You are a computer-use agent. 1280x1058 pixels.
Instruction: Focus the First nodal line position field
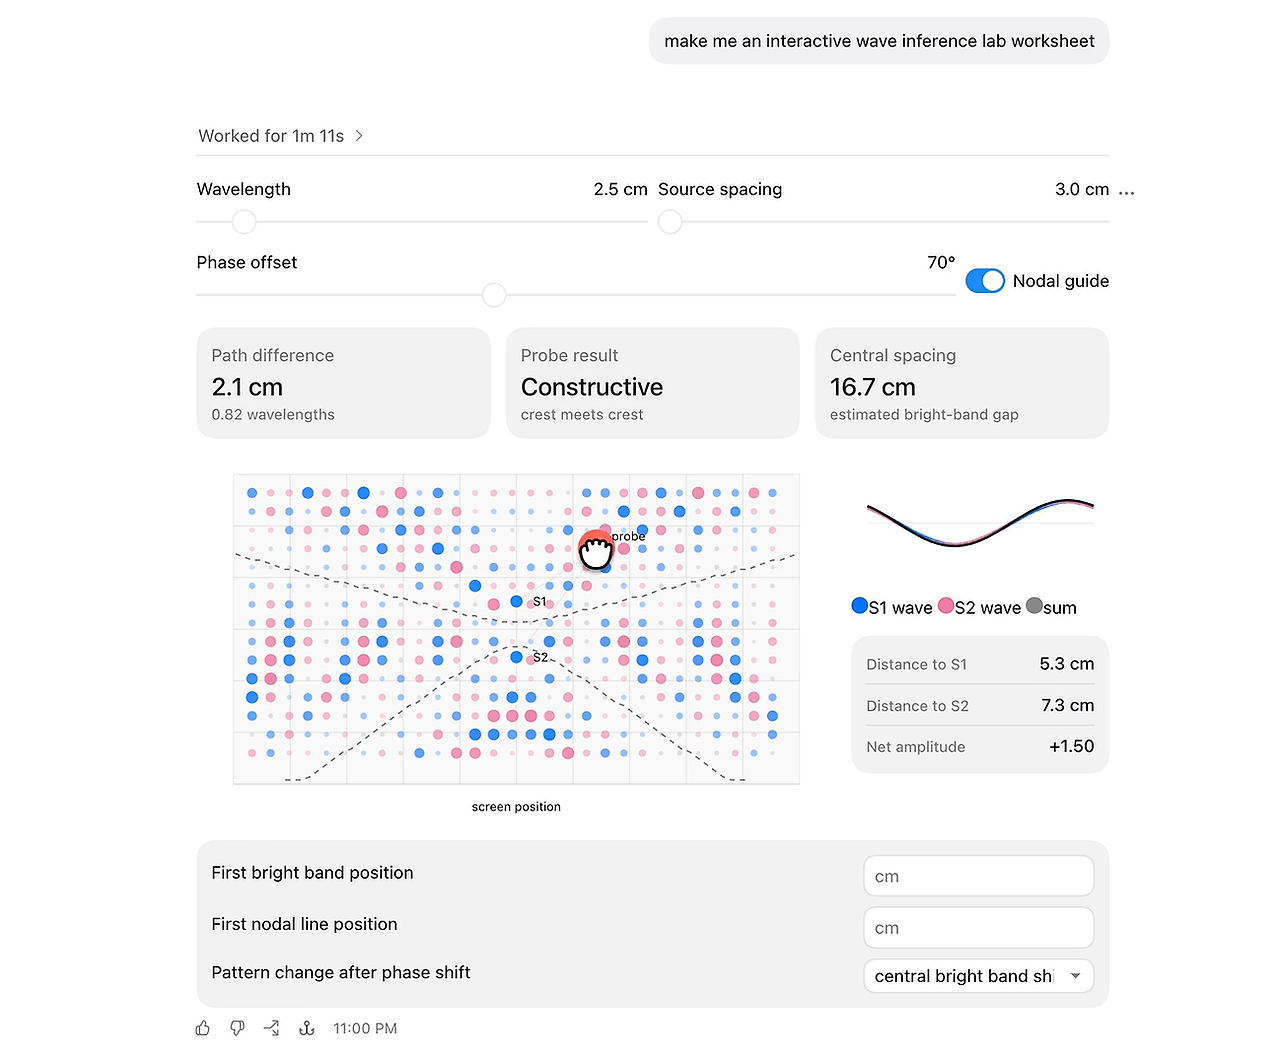pos(978,928)
